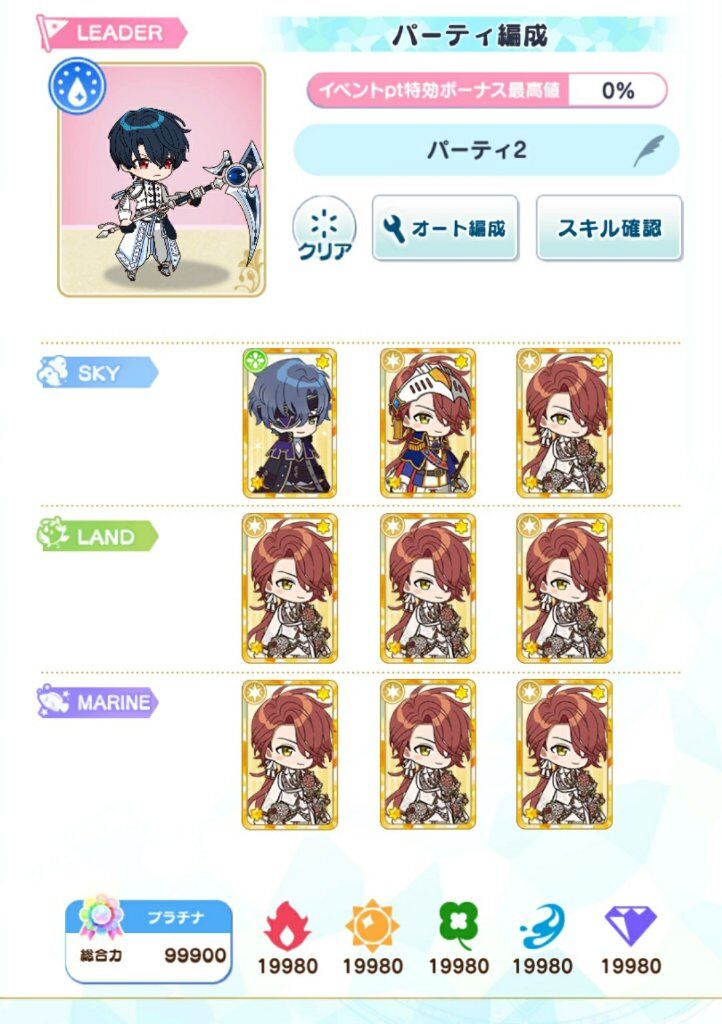The height and width of the screenshot is (1024, 722).
Task: Open スキル確認 skill check
Action: pos(609,228)
